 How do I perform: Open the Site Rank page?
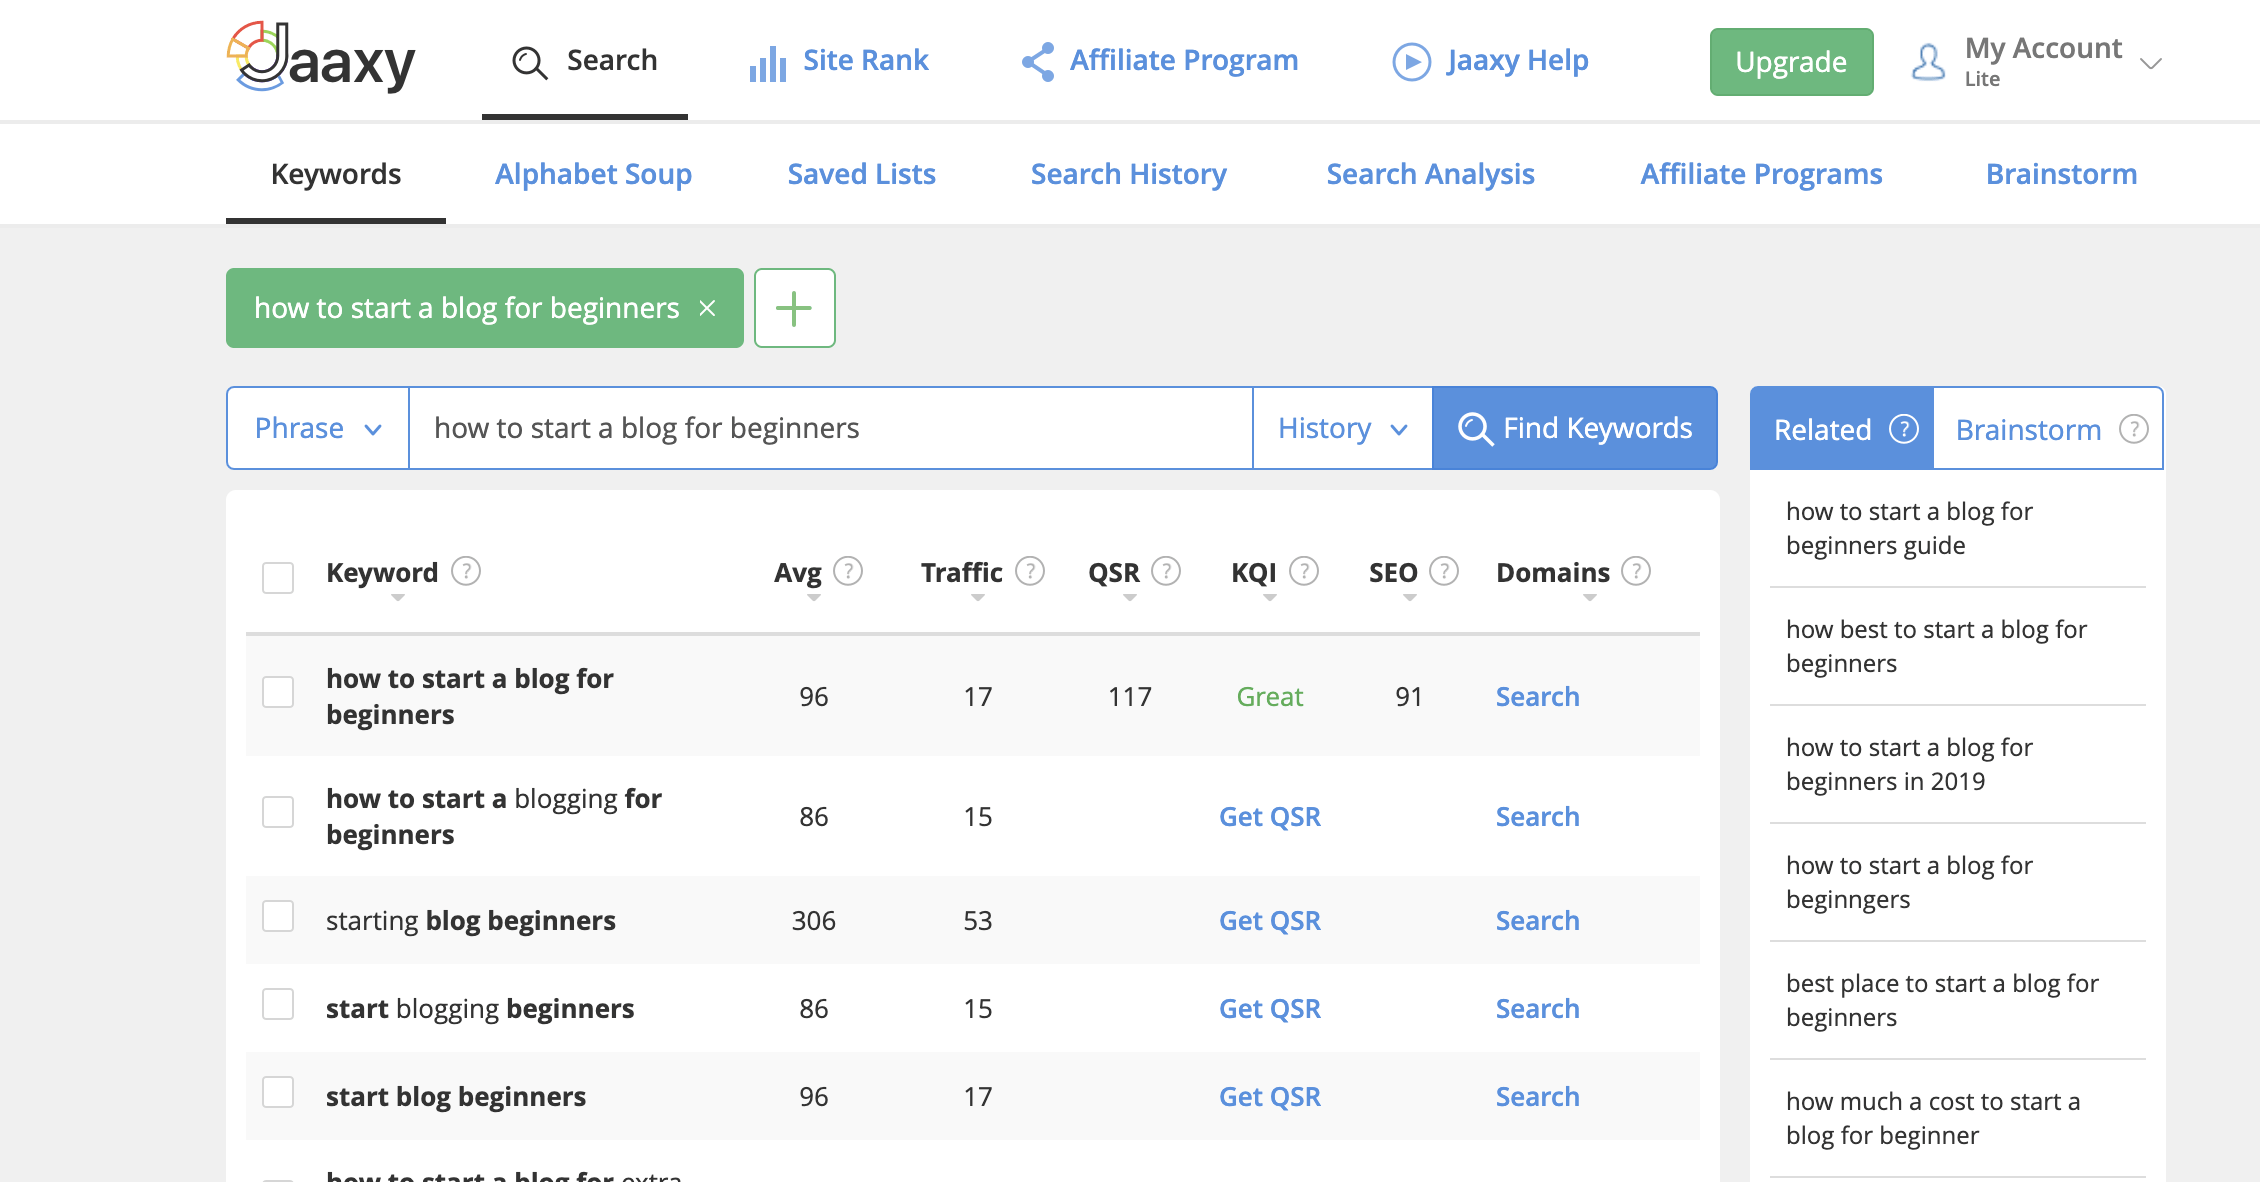click(839, 62)
